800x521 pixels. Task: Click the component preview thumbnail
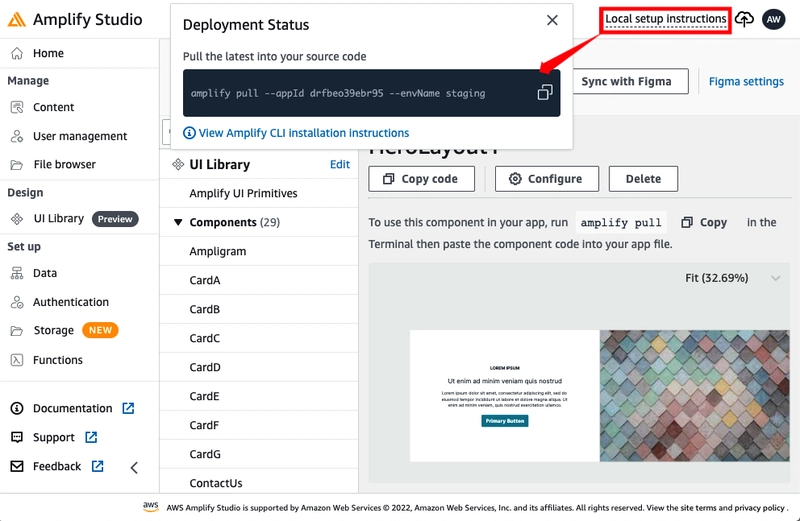coord(599,396)
